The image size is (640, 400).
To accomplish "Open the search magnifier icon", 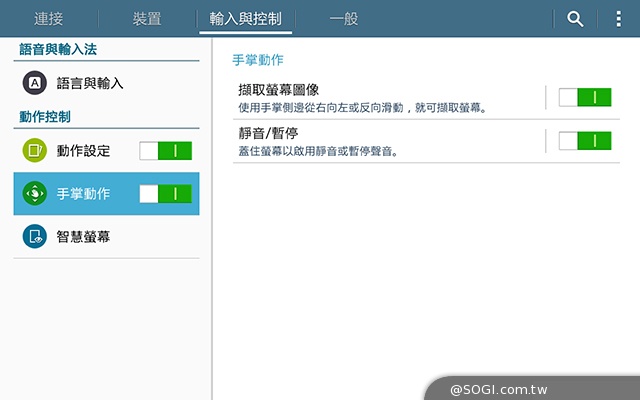I will click(x=575, y=18).
